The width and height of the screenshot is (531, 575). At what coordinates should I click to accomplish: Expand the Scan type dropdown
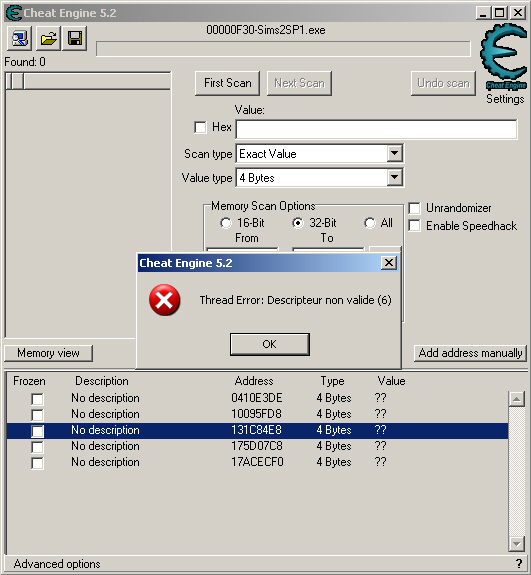395,153
